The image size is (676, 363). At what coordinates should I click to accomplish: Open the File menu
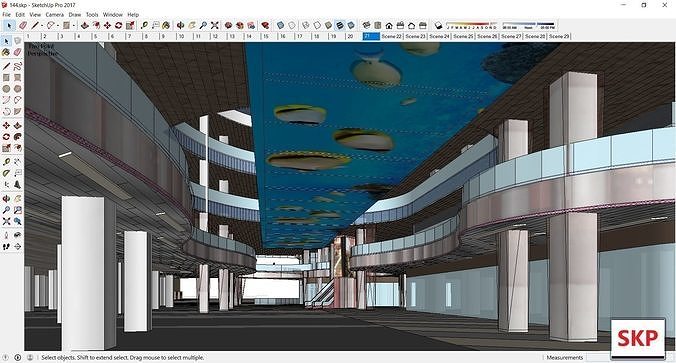(x=6, y=14)
